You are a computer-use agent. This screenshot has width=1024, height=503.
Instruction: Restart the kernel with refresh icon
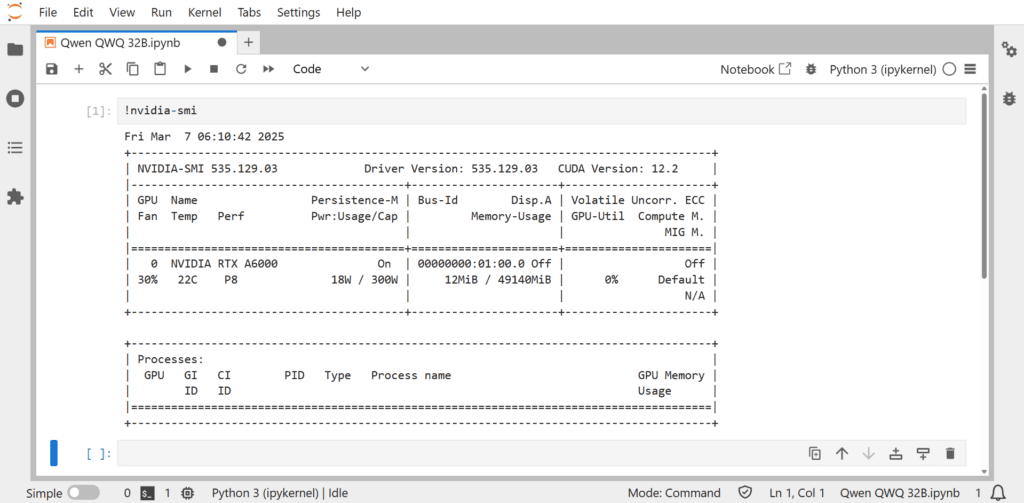pyautogui.click(x=241, y=69)
